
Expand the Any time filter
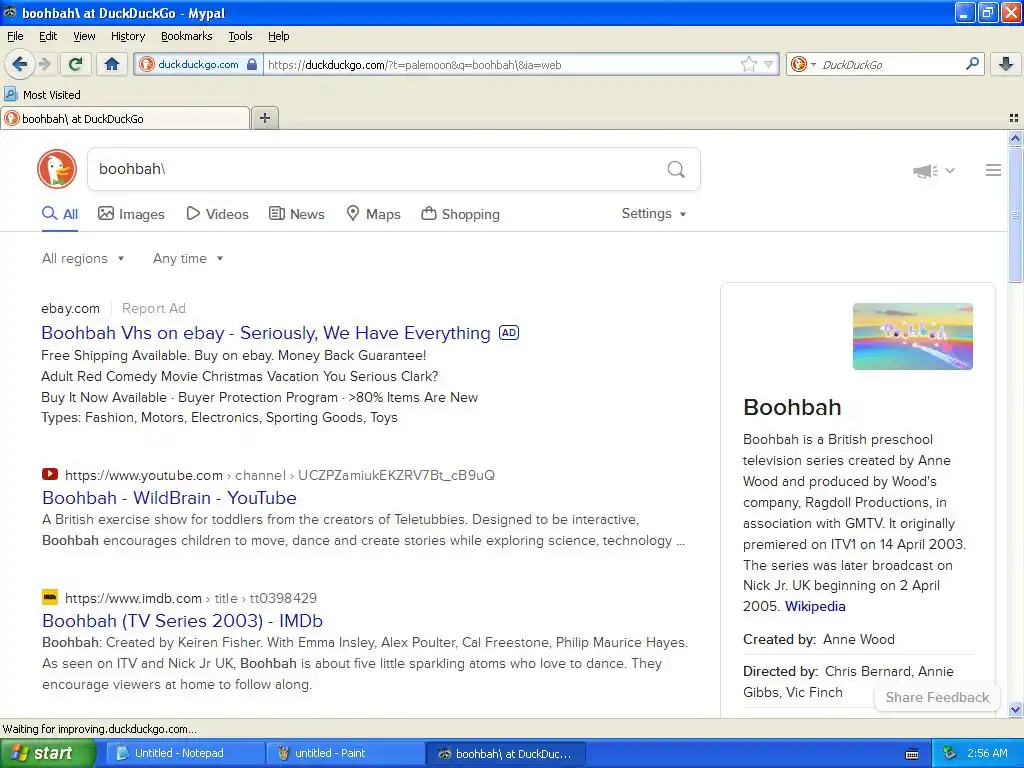point(188,259)
